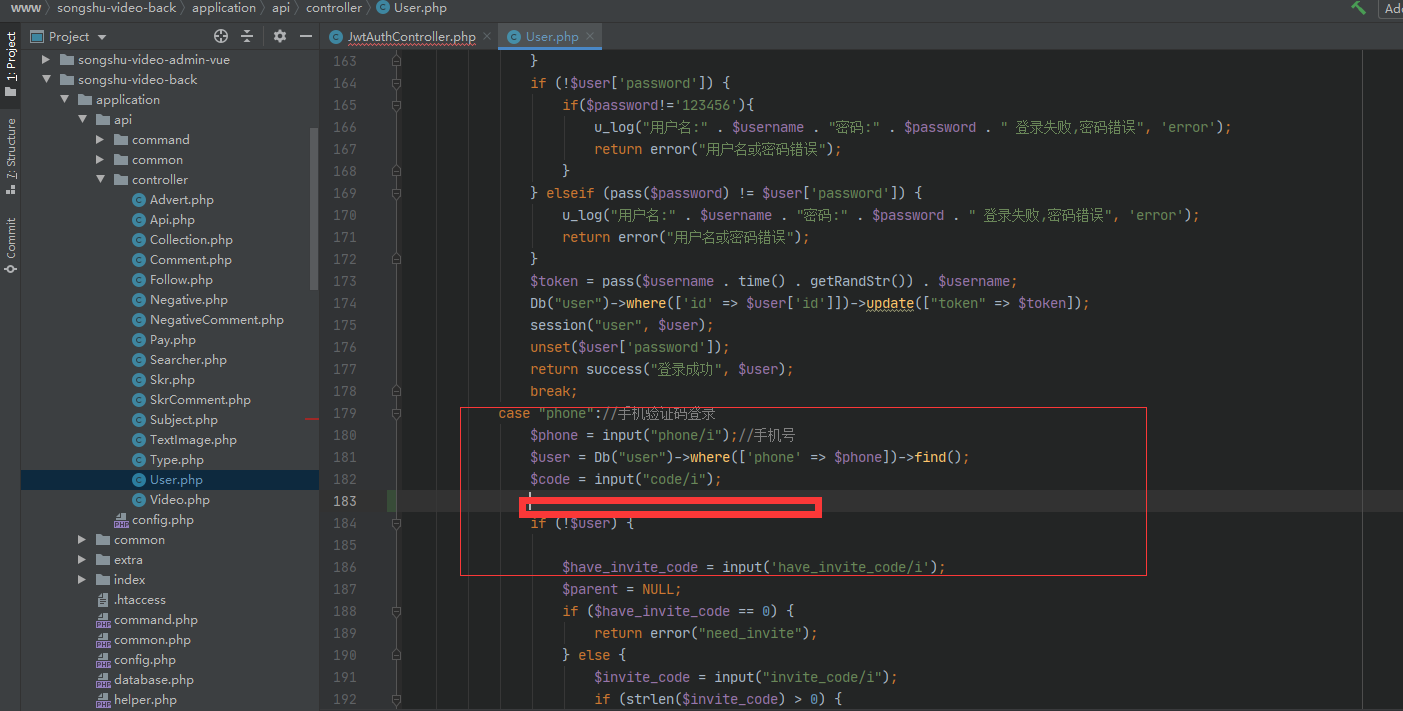Click the class icon in User.php breadcrumb

pos(383,8)
